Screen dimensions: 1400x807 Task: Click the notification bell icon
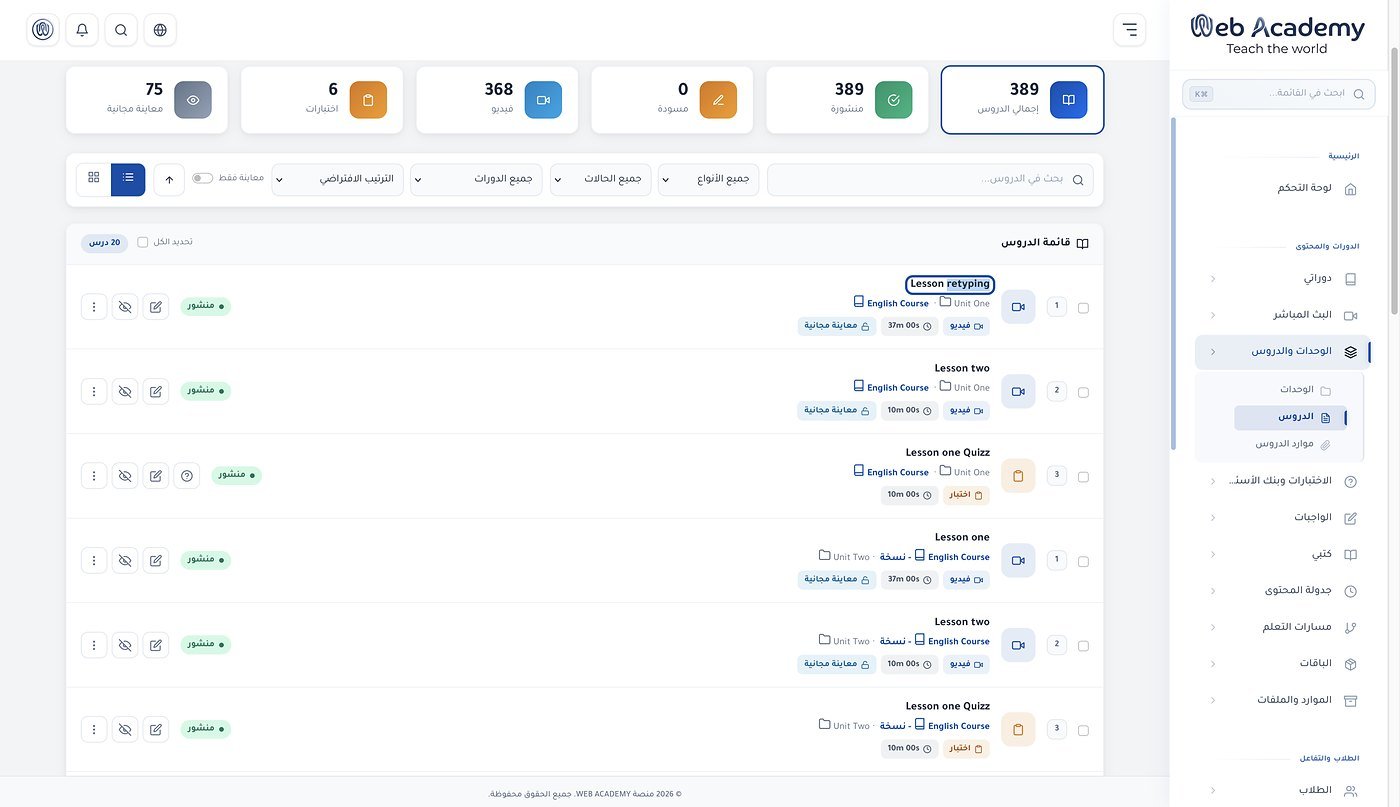point(82,30)
